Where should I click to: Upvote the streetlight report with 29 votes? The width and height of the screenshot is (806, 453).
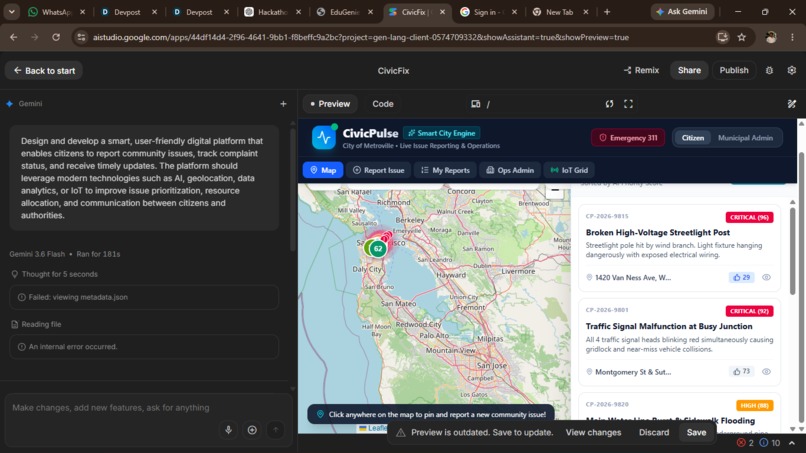point(741,278)
